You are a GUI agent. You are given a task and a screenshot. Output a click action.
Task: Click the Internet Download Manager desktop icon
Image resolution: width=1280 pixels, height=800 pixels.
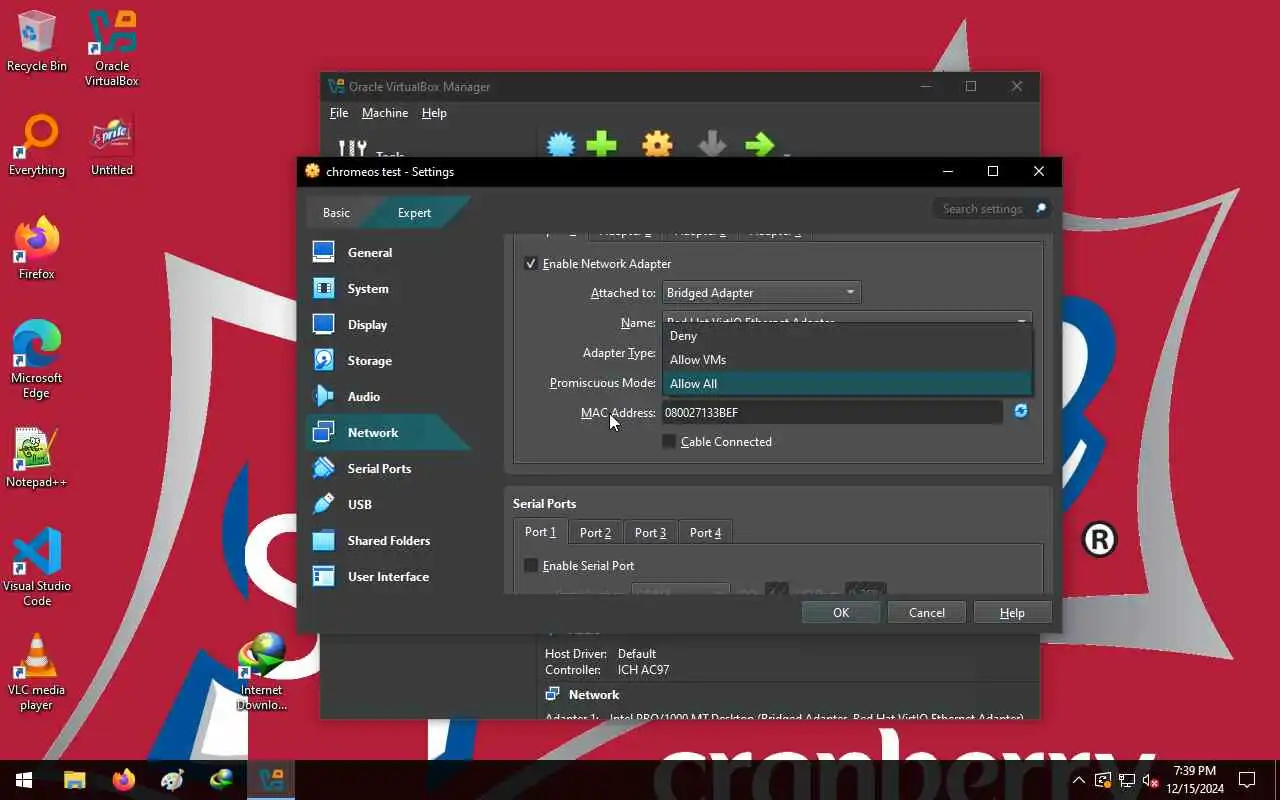pyautogui.click(x=261, y=672)
